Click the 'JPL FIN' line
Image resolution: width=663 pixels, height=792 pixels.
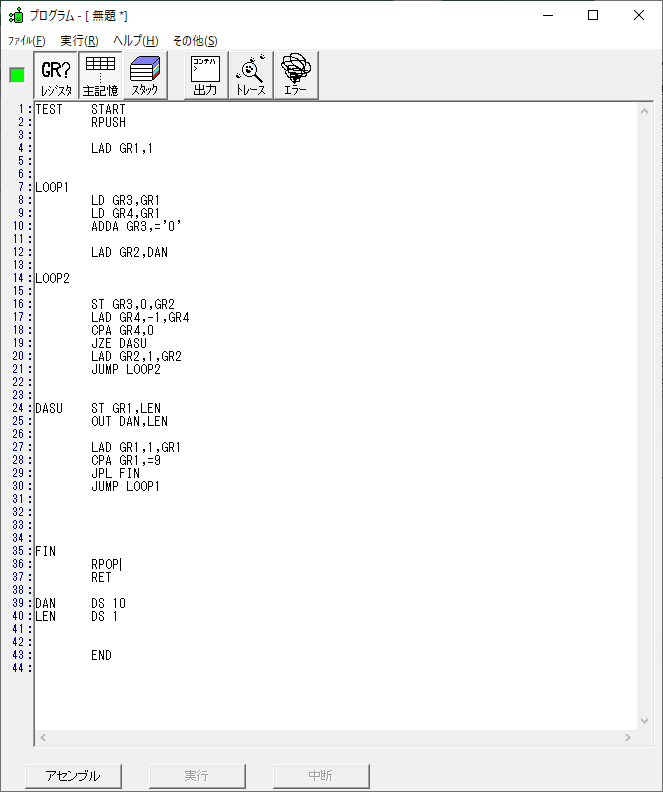(x=116, y=474)
